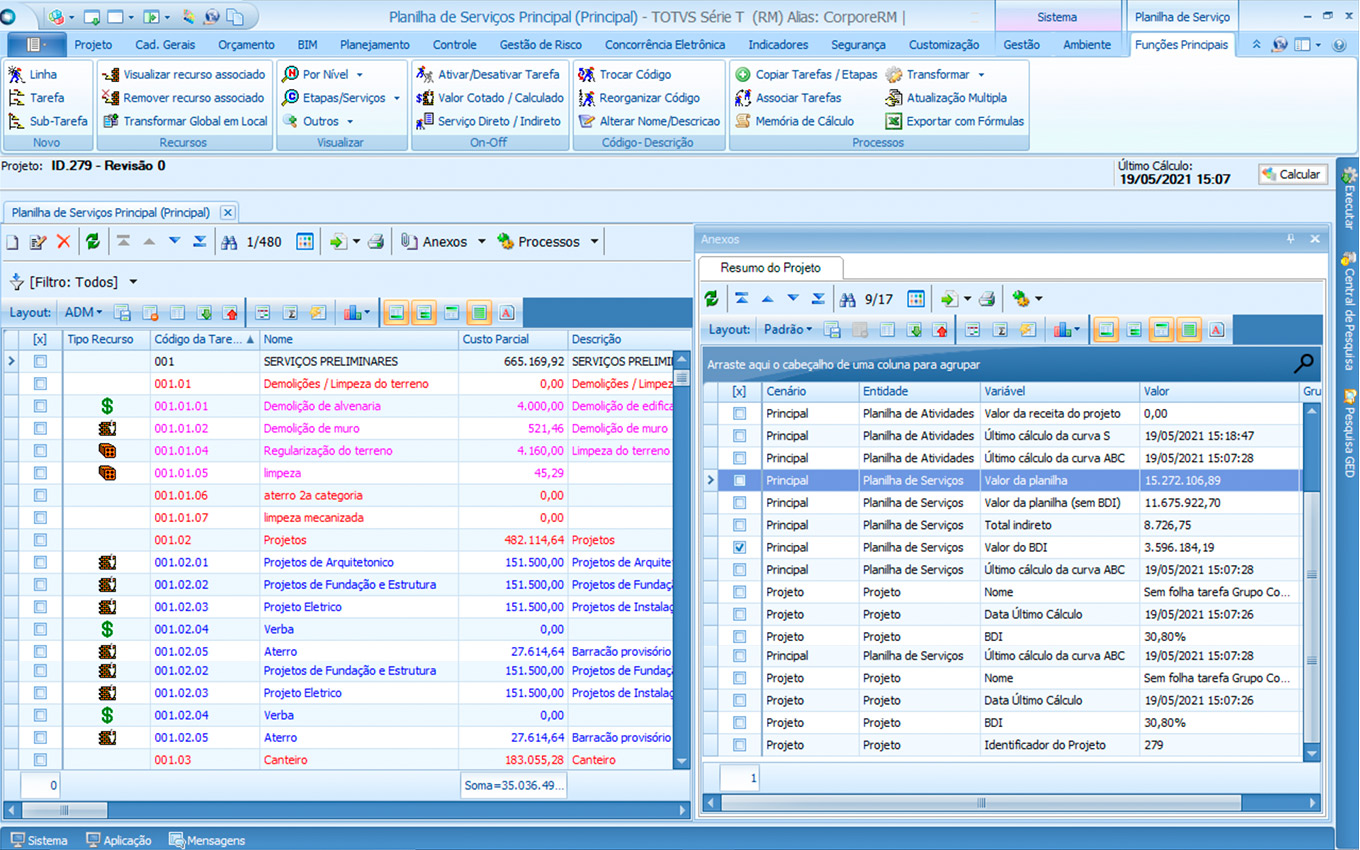Open the Anexos dropdown menu
Screen dimensions: 1360x850
[481, 242]
